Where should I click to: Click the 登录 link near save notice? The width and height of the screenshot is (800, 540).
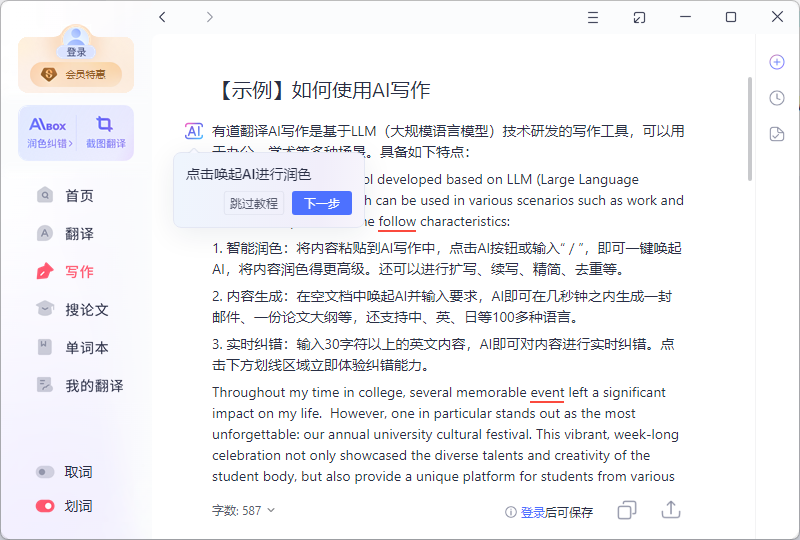(x=532, y=512)
